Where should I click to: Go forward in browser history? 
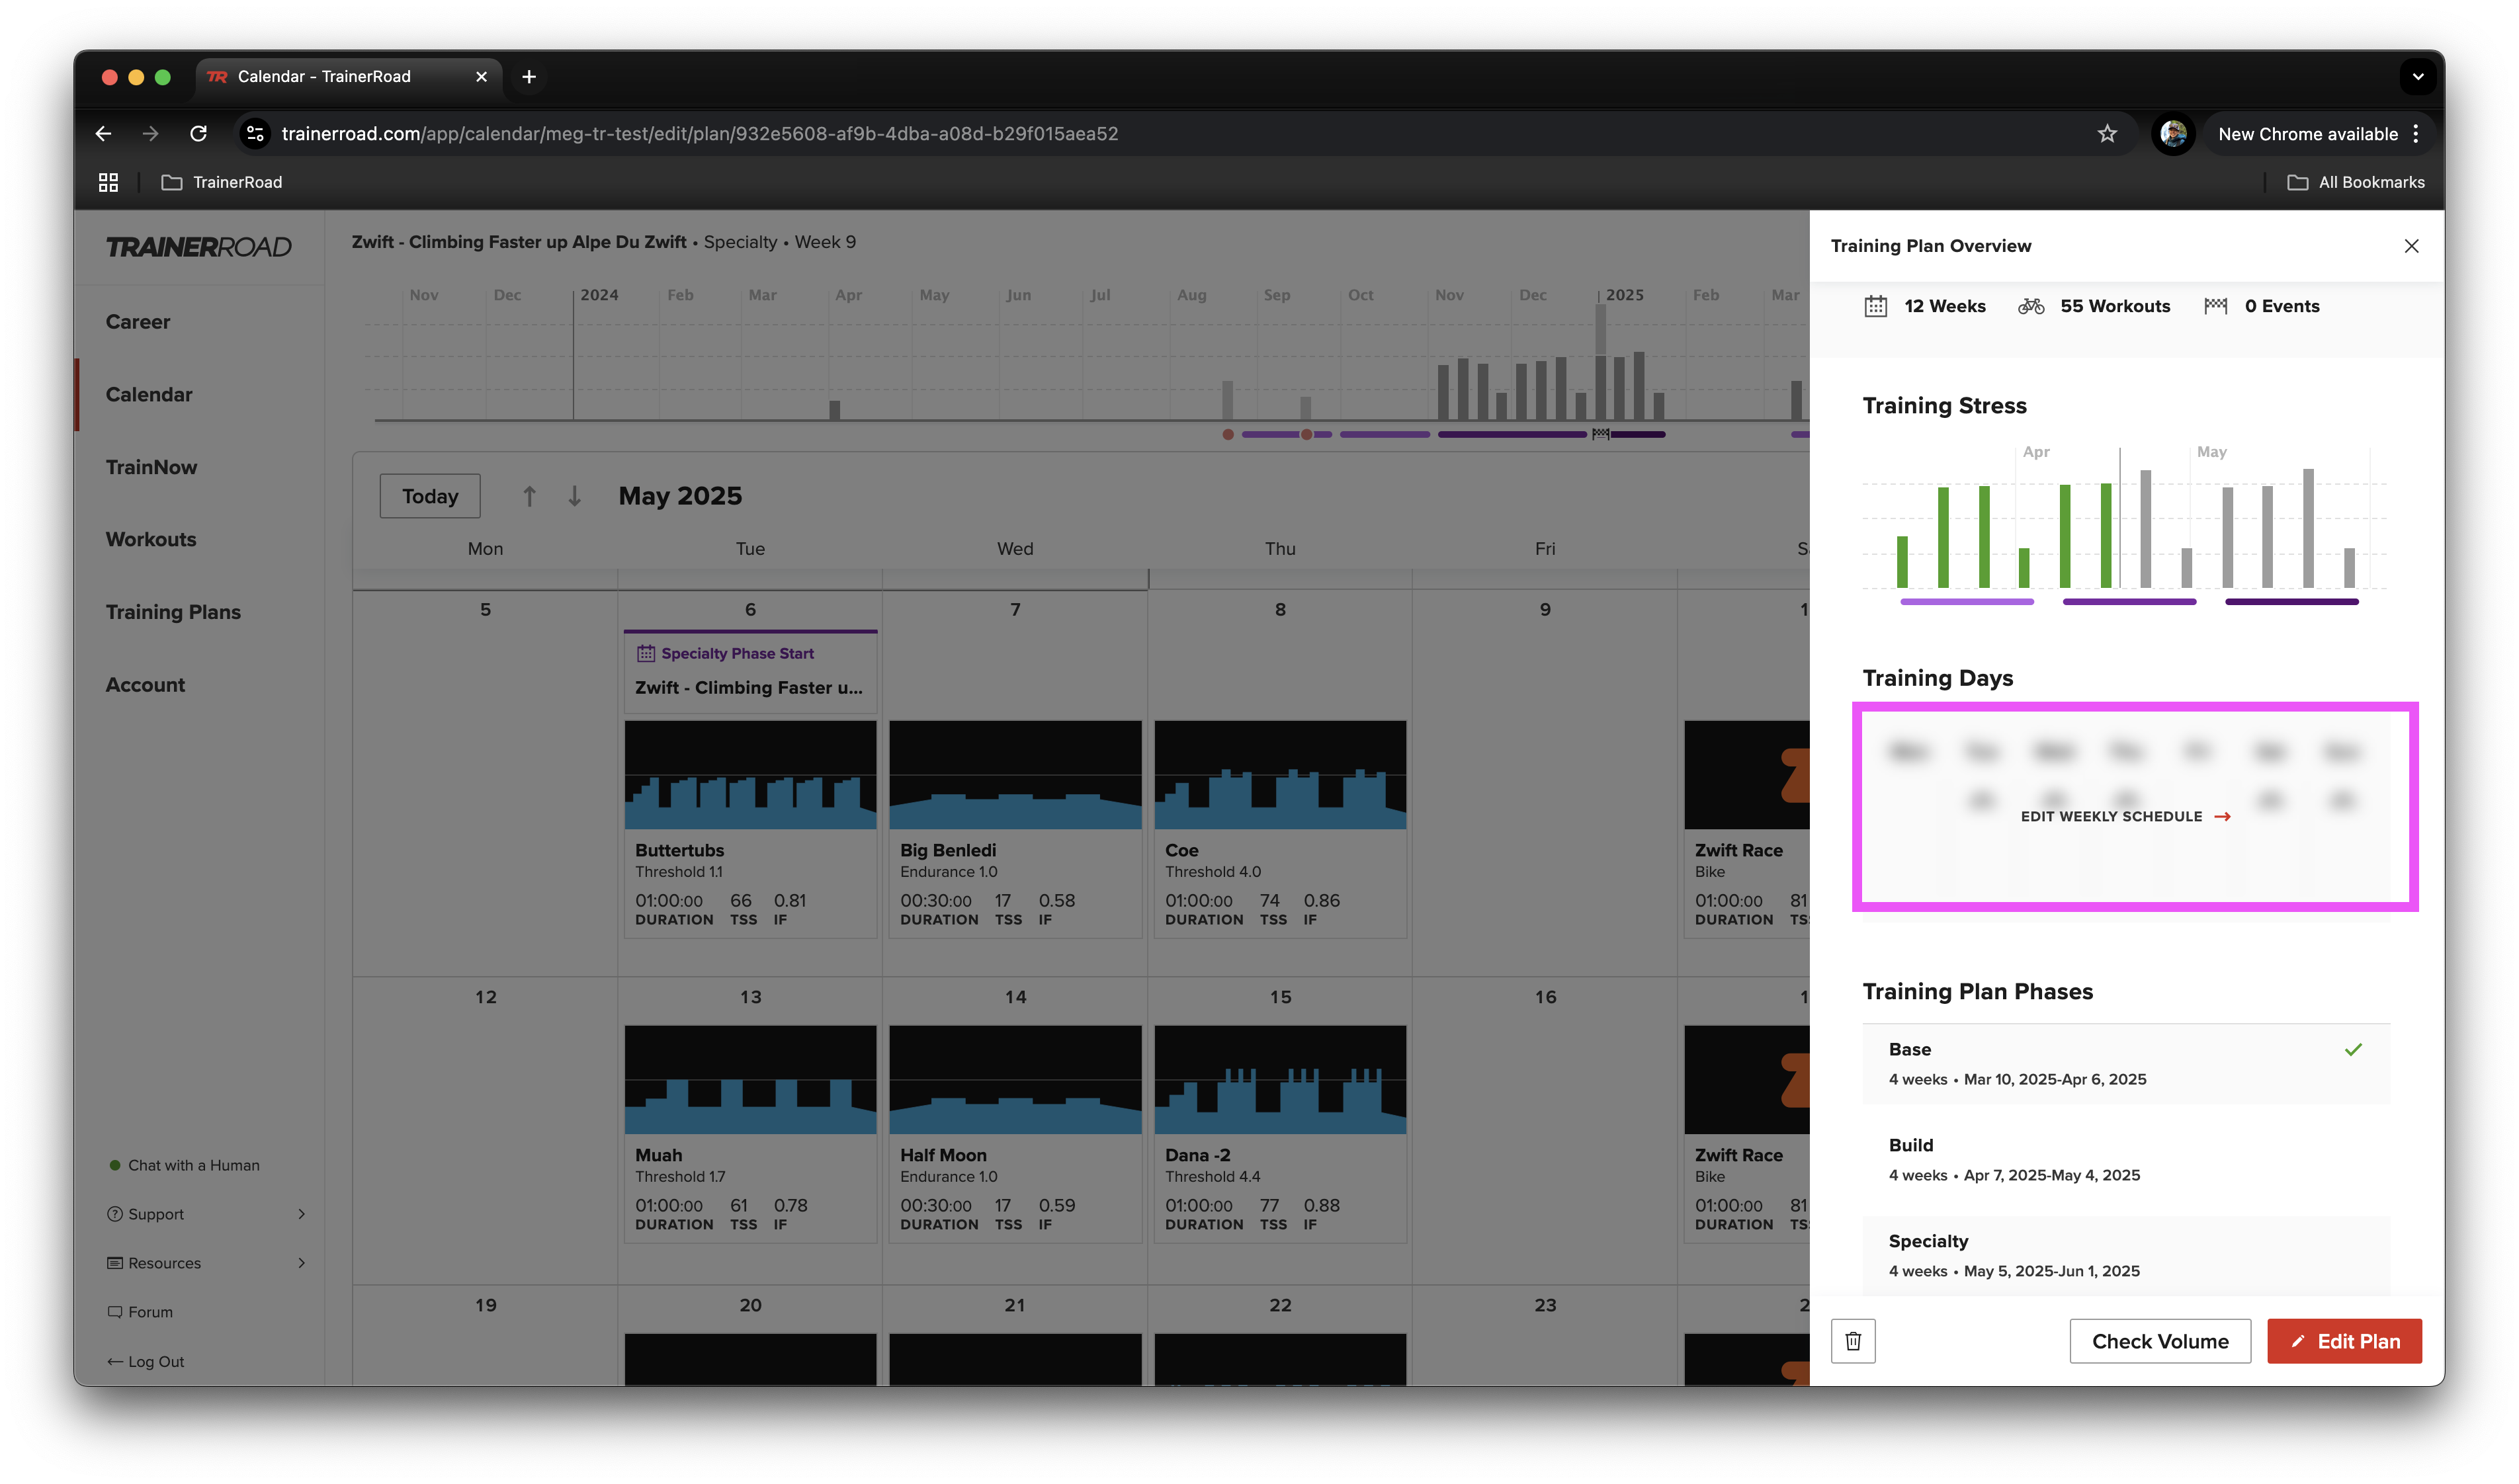pyautogui.click(x=150, y=133)
